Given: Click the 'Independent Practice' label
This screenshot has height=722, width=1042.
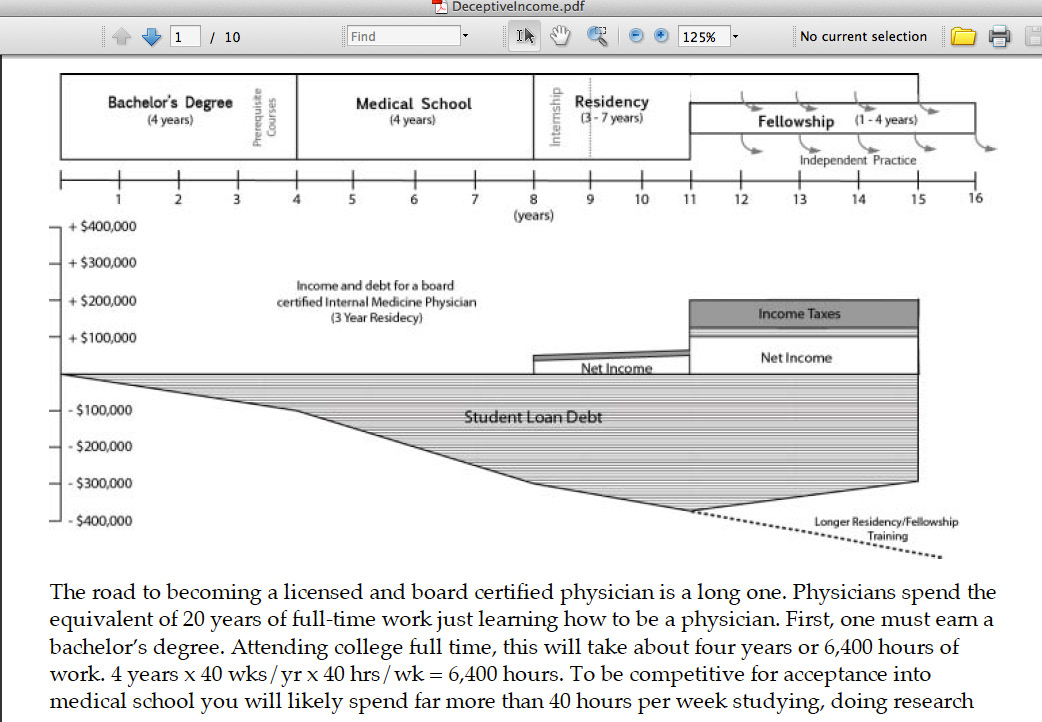Looking at the screenshot, I should (x=857, y=160).
